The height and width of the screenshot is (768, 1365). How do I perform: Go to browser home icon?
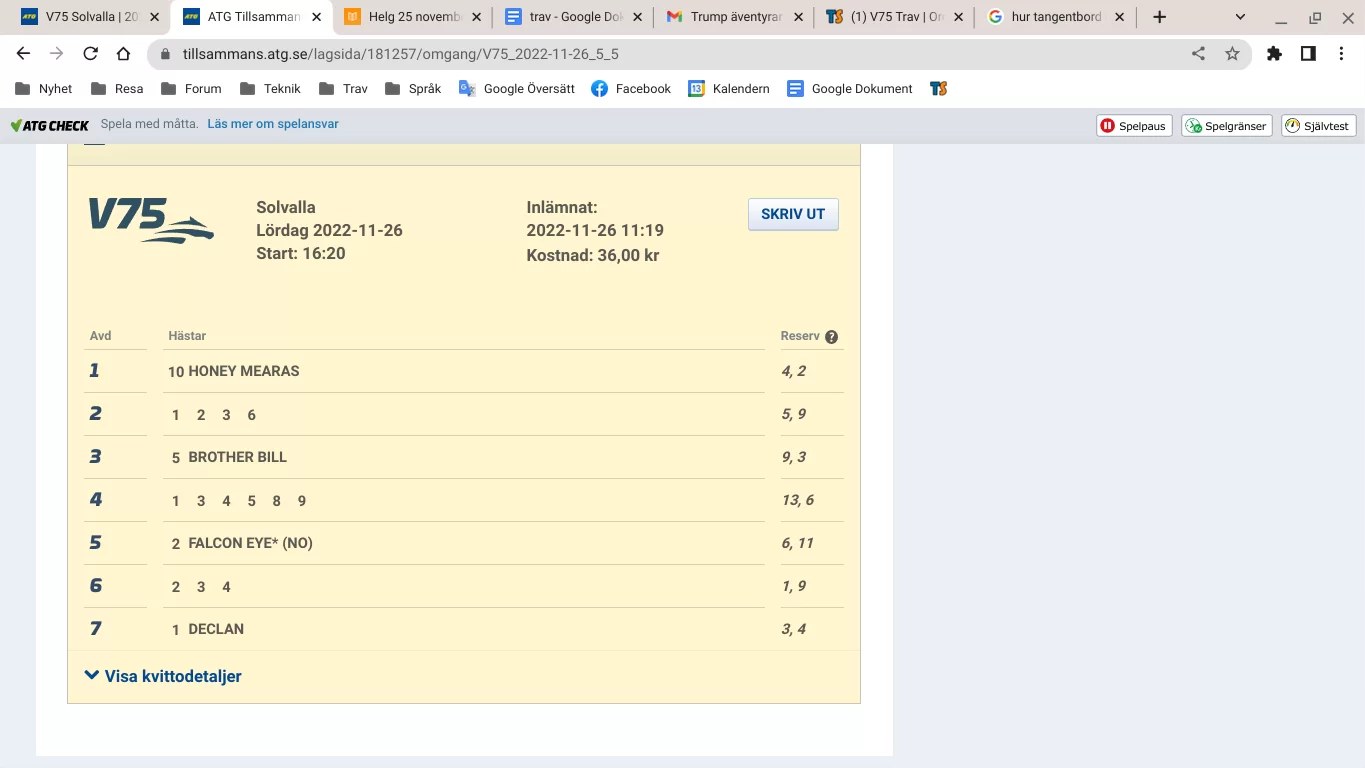pyautogui.click(x=123, y=54)
